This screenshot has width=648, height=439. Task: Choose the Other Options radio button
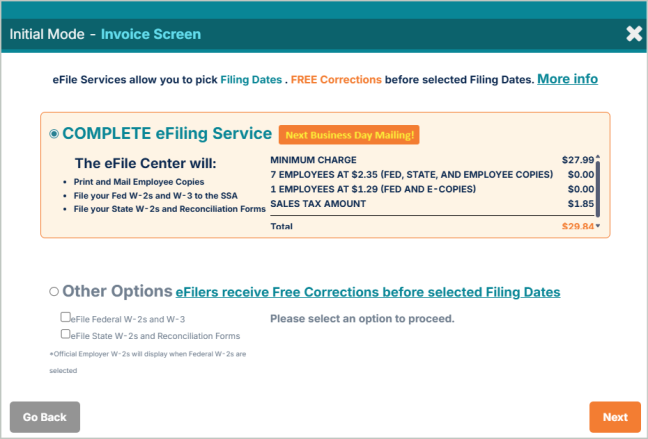54,292
